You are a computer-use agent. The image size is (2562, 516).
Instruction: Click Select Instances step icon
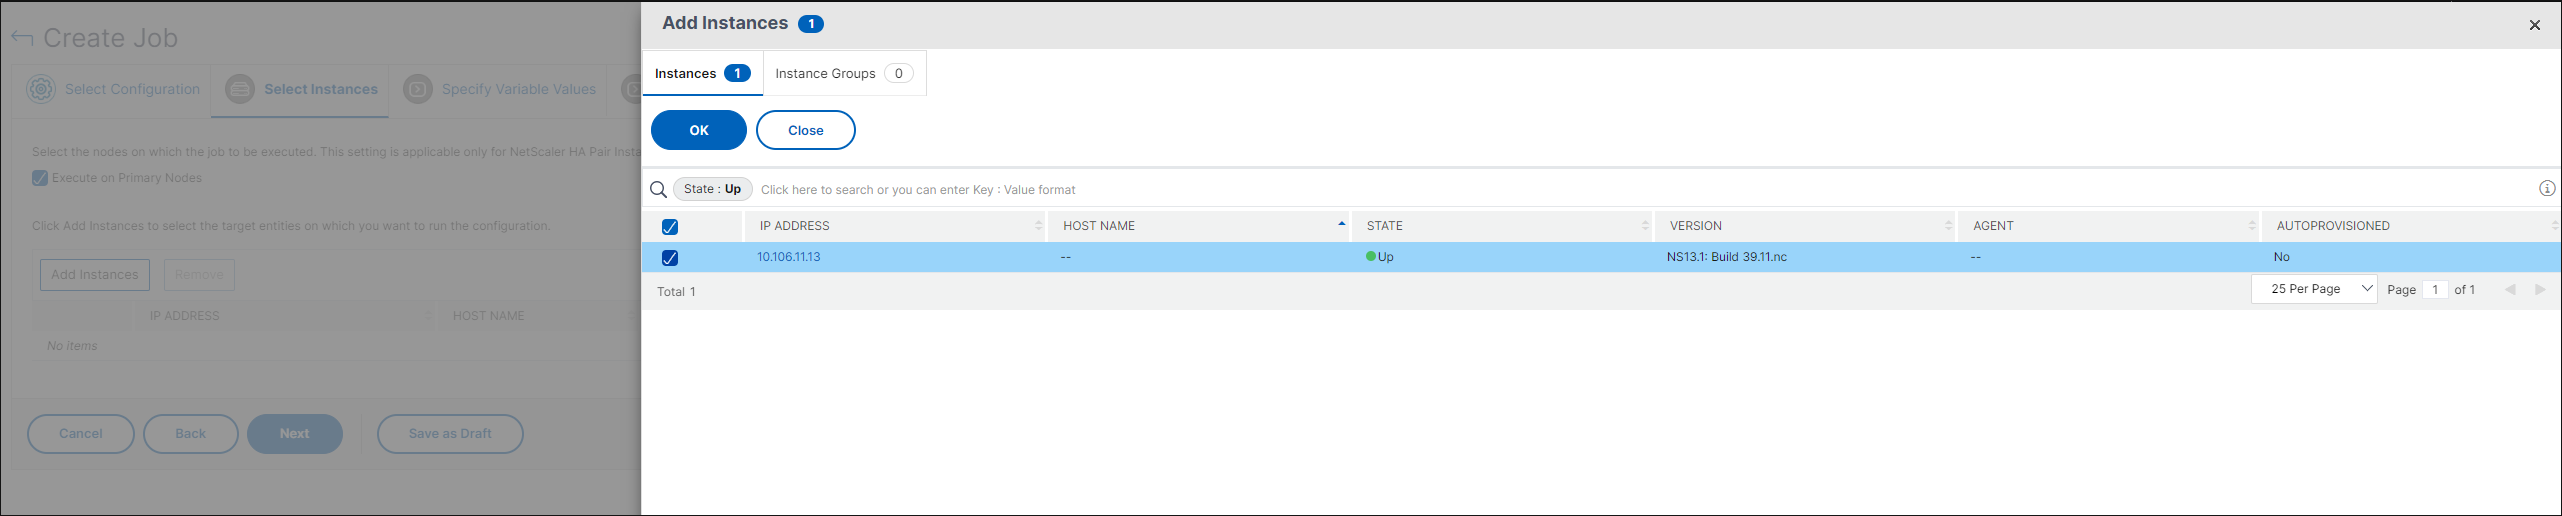point(240,89)
